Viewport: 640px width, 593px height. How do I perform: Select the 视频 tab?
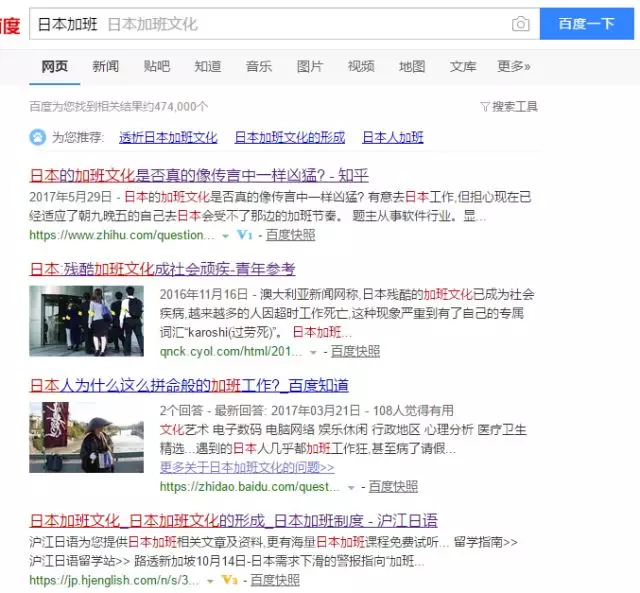(x=361, y=67)
